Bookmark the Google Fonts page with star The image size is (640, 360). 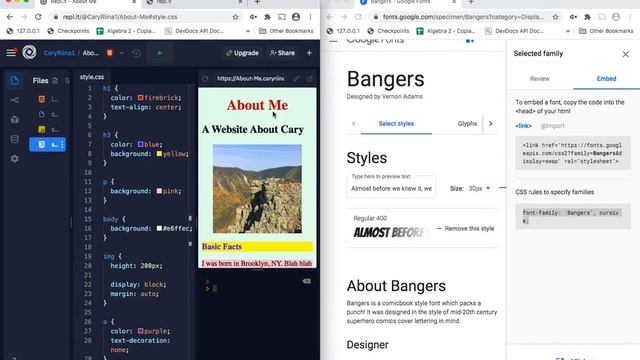coord(556,17)
